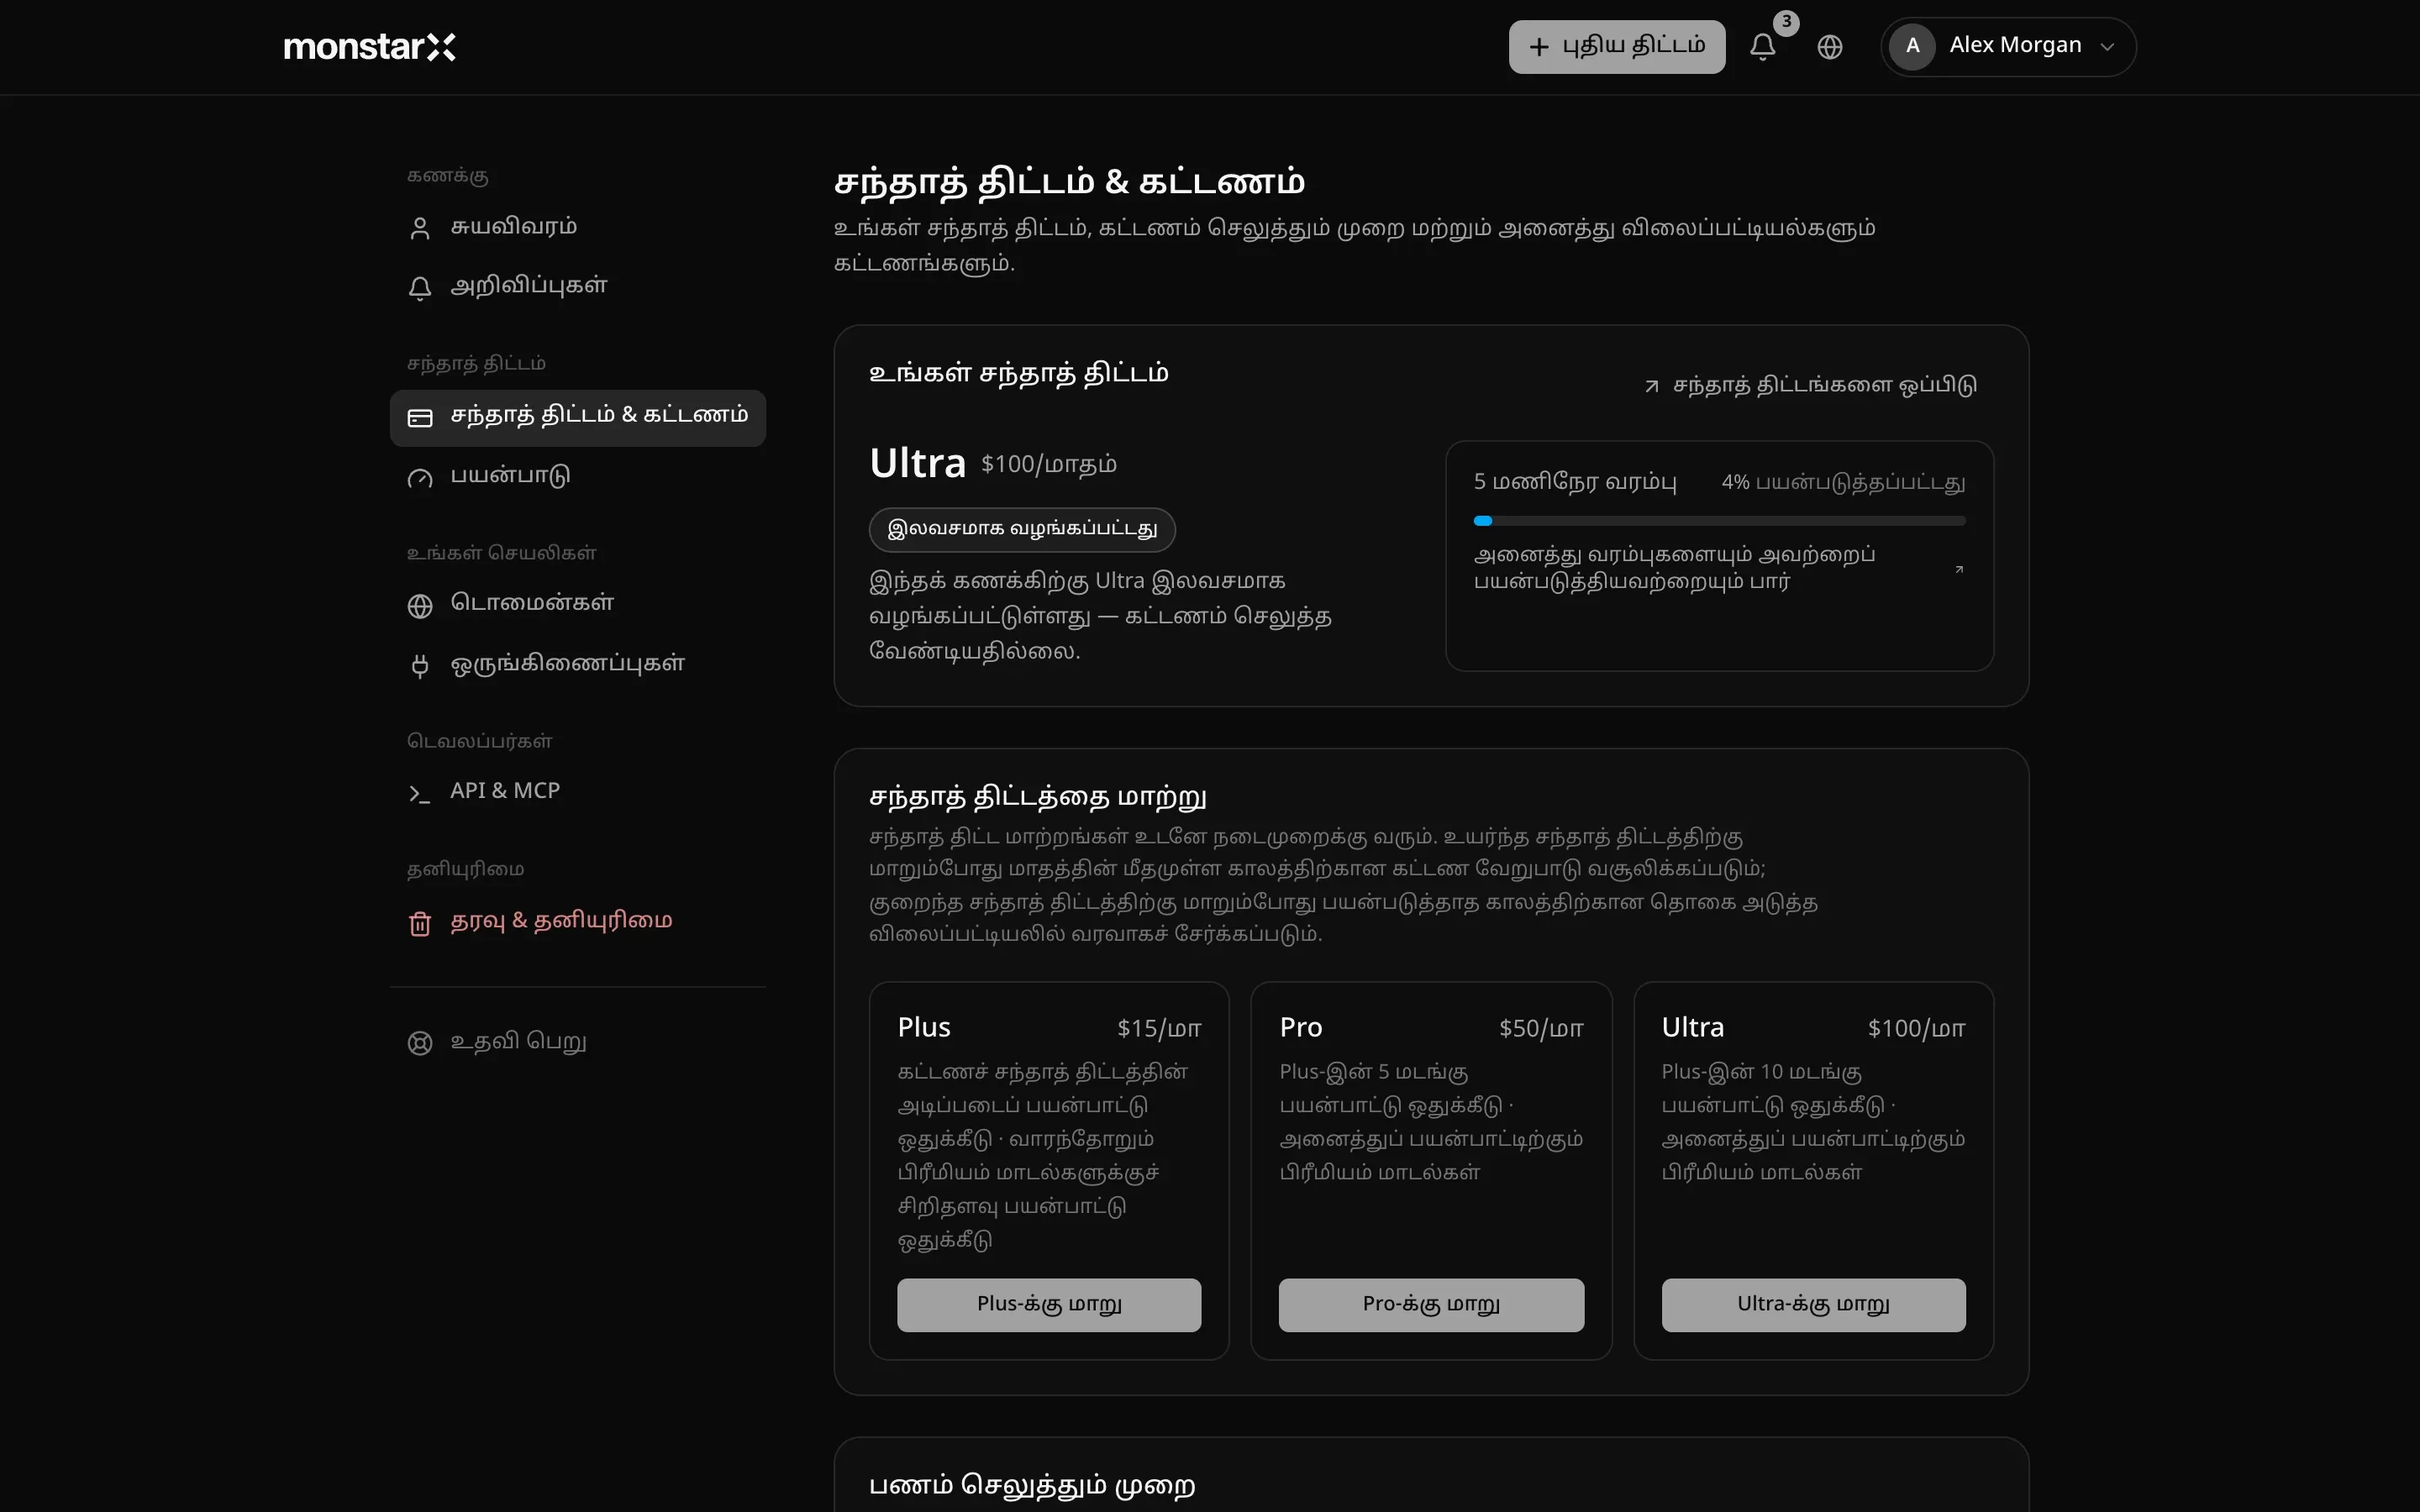Click the sidebar bell icon beside அறிவிப்புகள்

coord(420,288)
